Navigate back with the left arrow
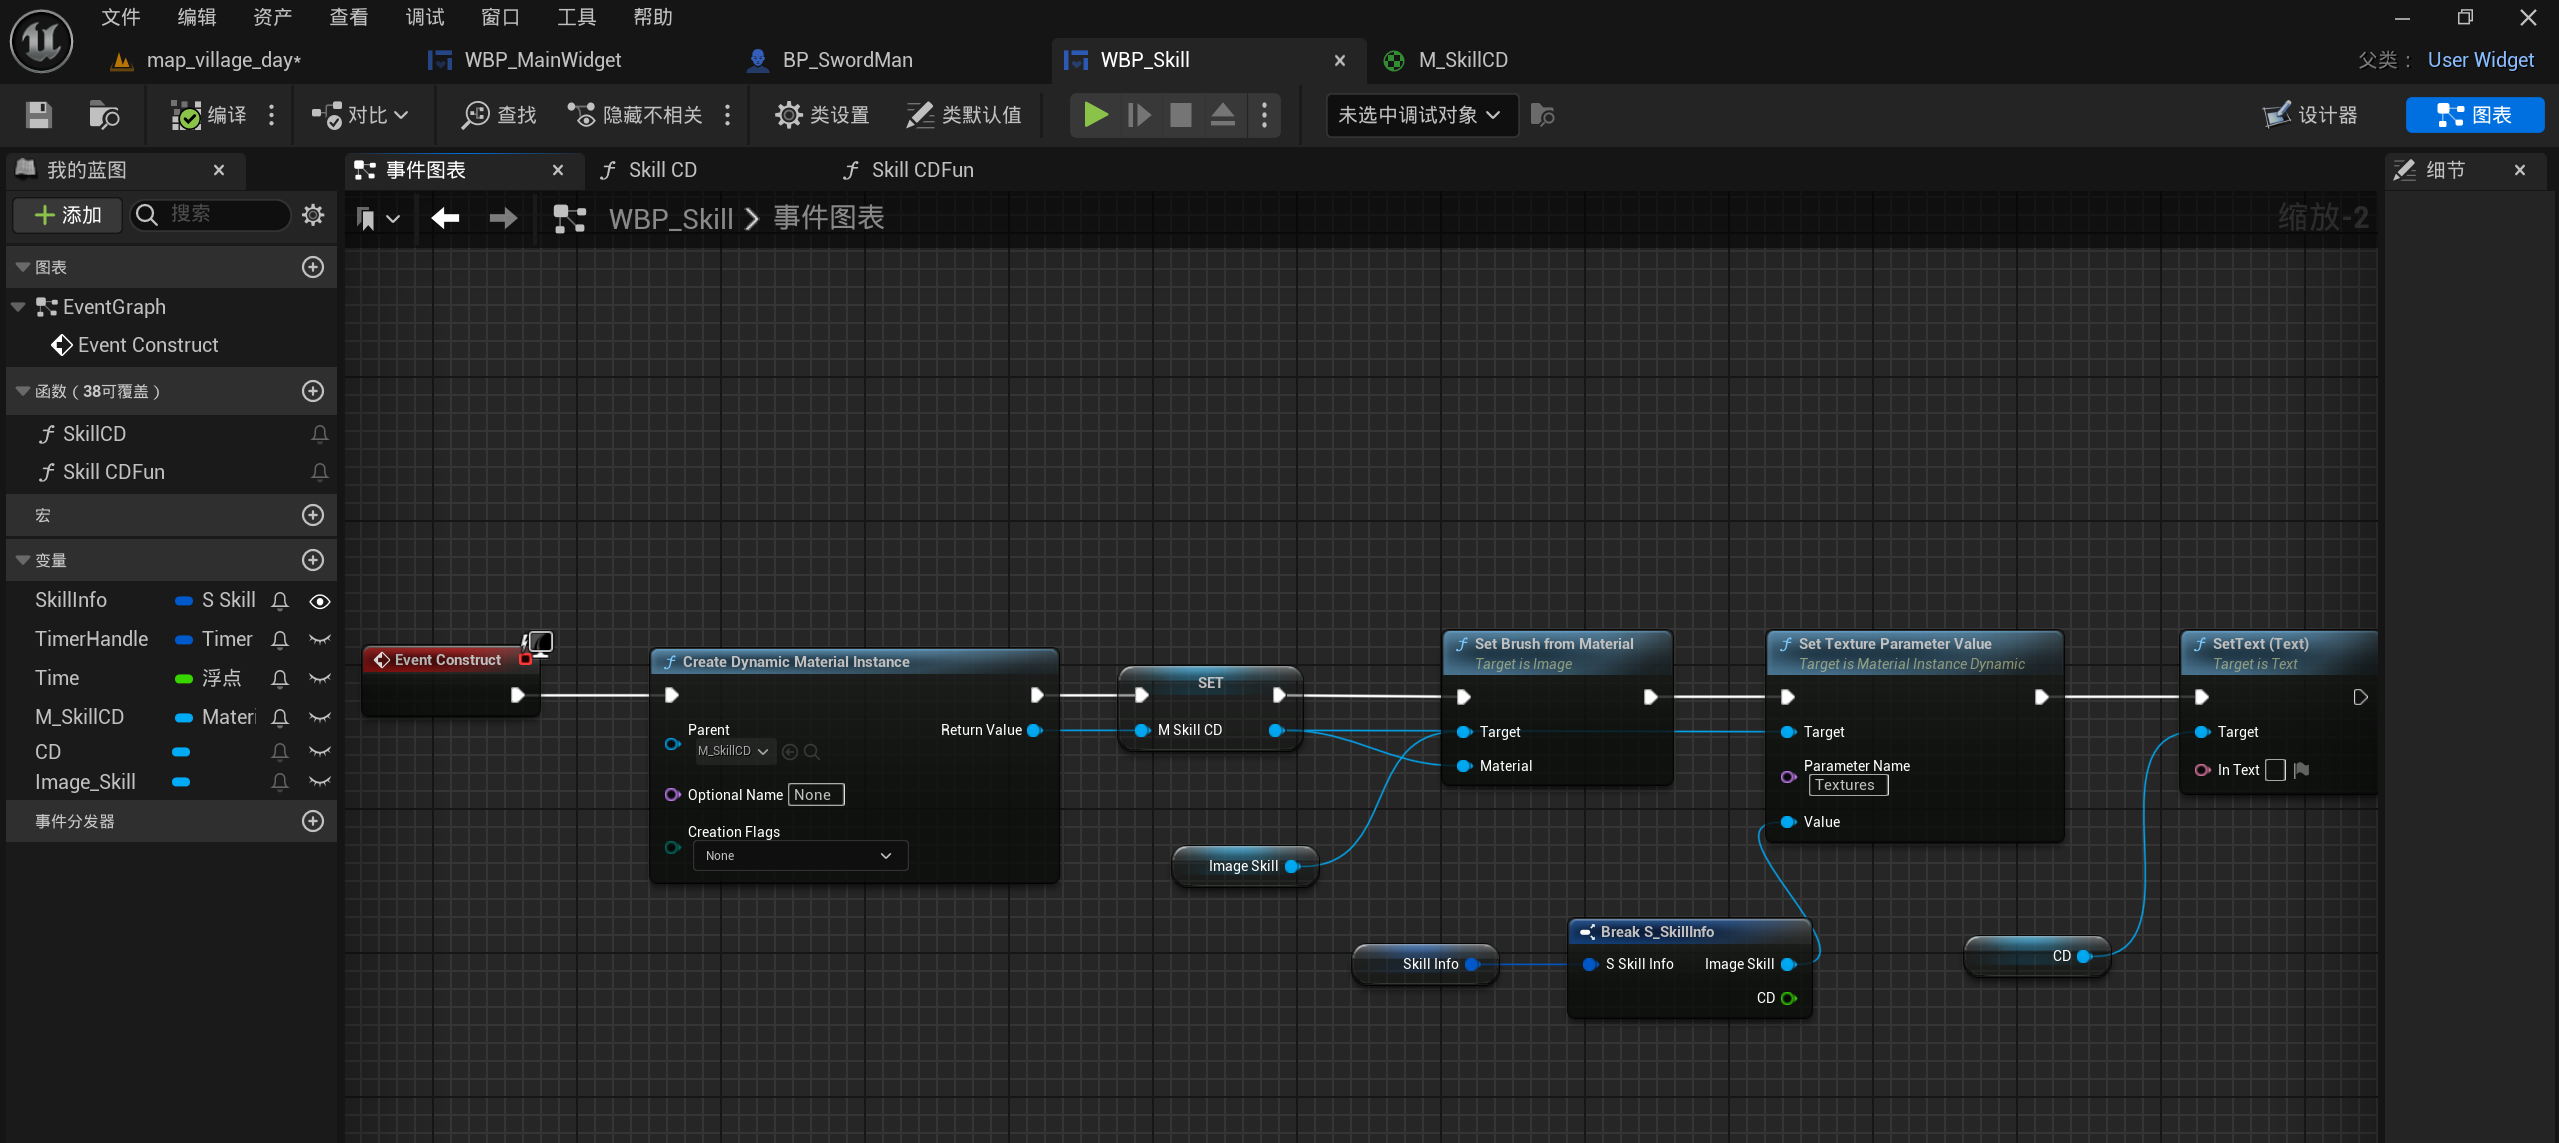The width and height of the screenshot is (2559, 1143). pyautogui.click(x=445, y=218)
